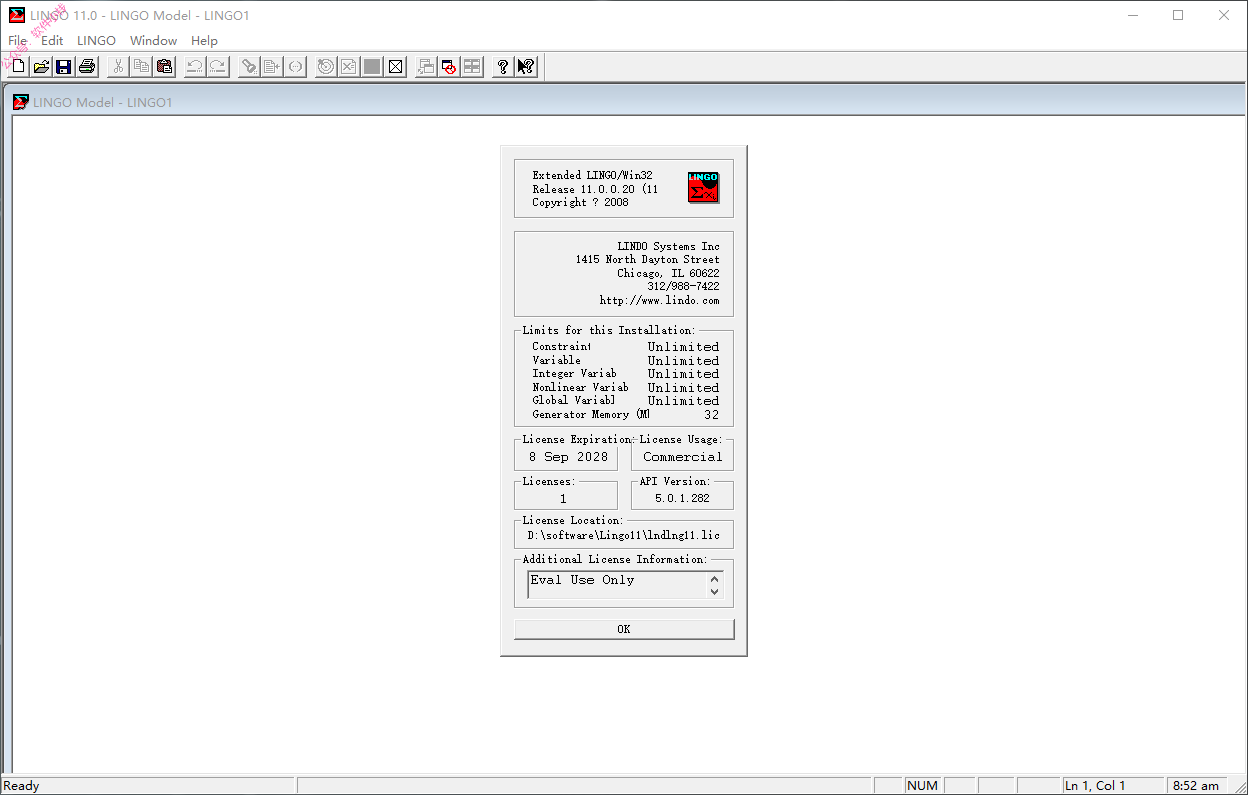
Task: Open the Help menu
Action: (x=204, y=41)
